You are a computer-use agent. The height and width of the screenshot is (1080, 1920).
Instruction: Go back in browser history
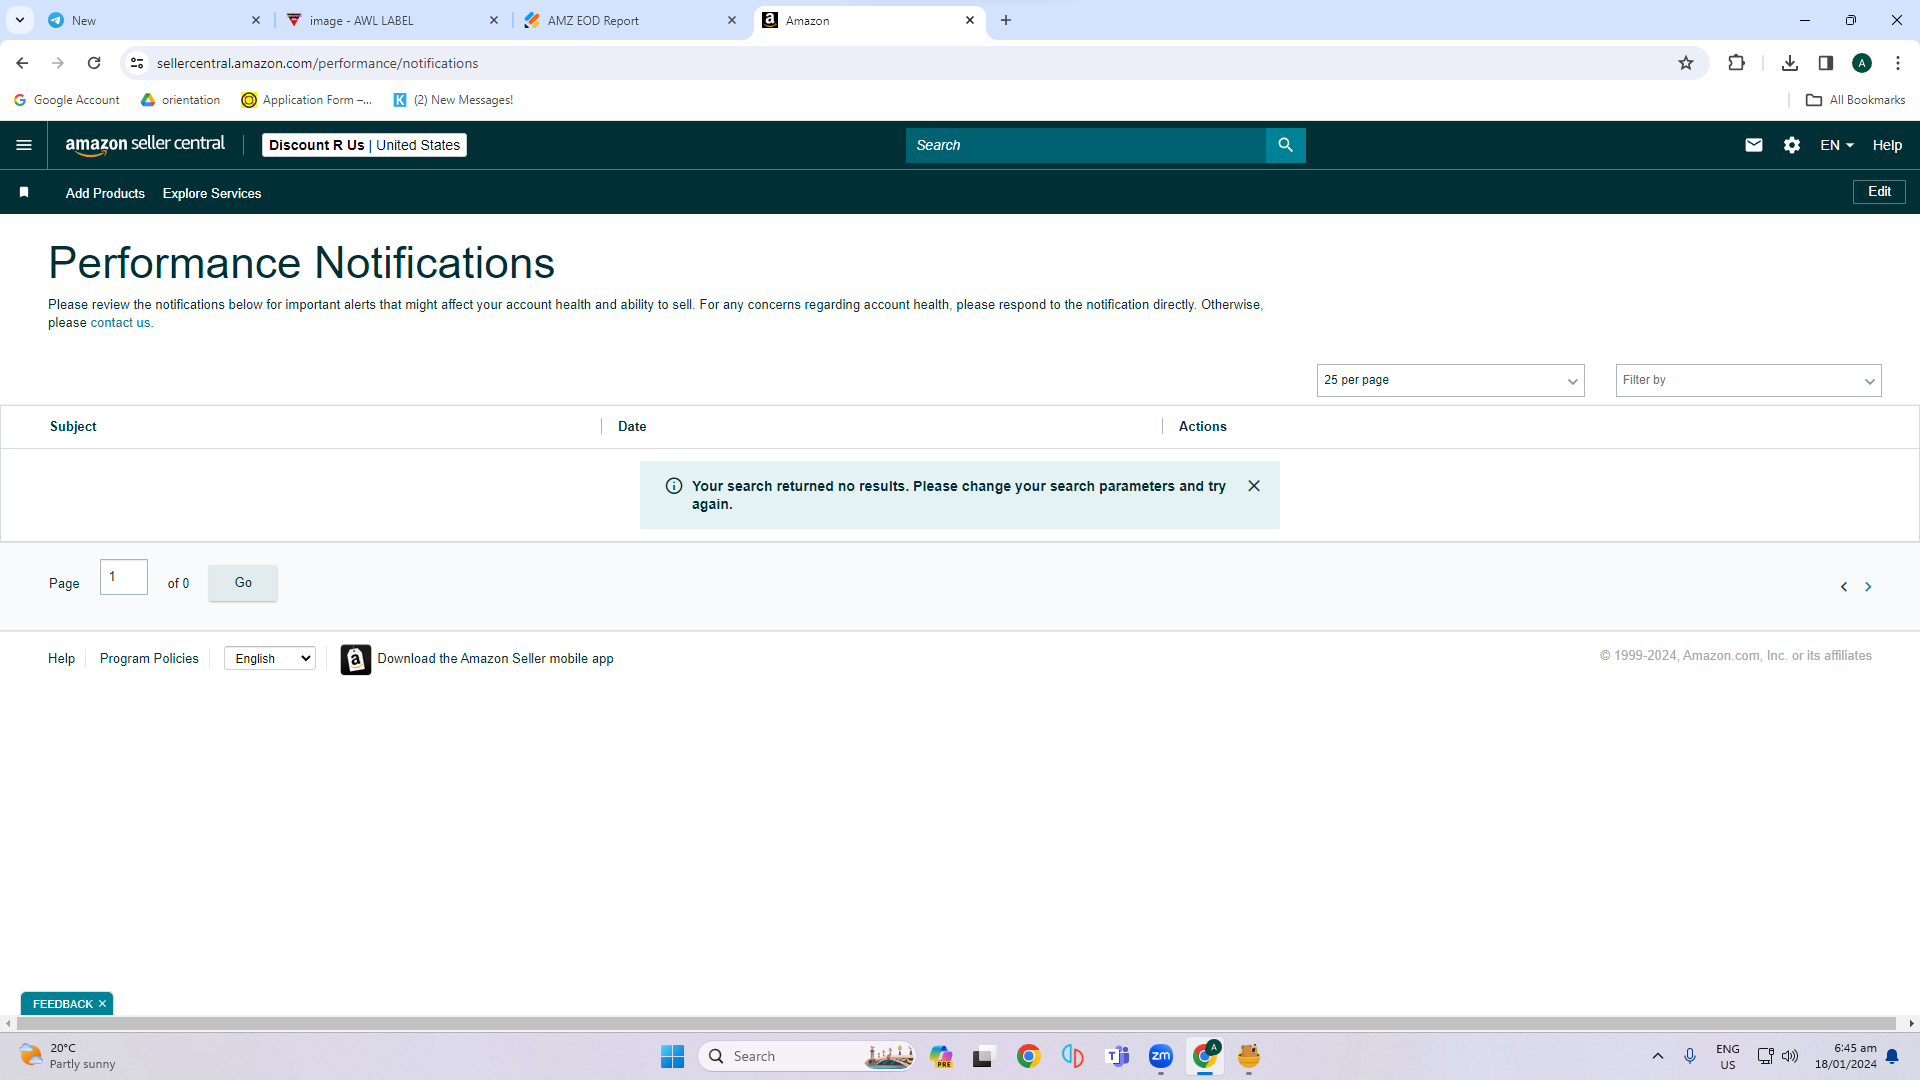click(x=22, y=63)
